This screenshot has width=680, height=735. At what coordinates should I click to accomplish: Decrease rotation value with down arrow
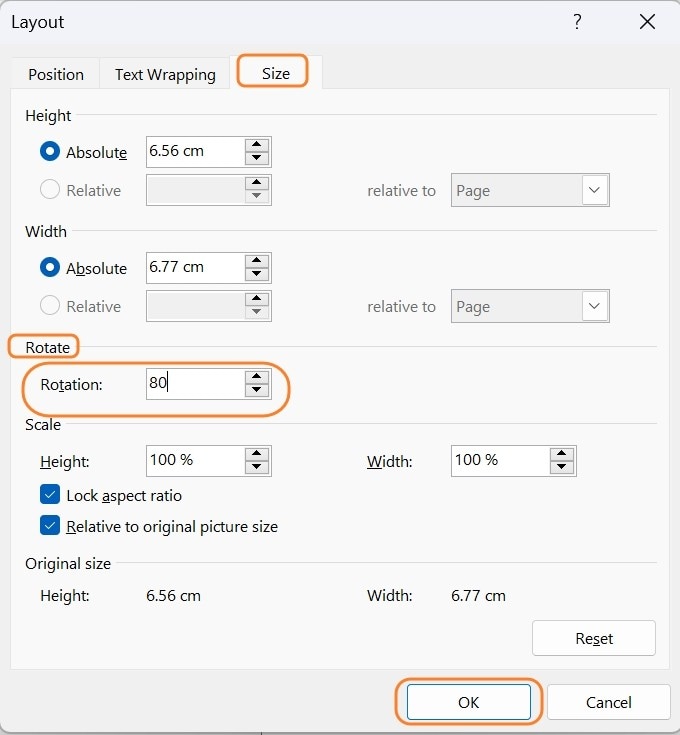(x=258, y=391)
